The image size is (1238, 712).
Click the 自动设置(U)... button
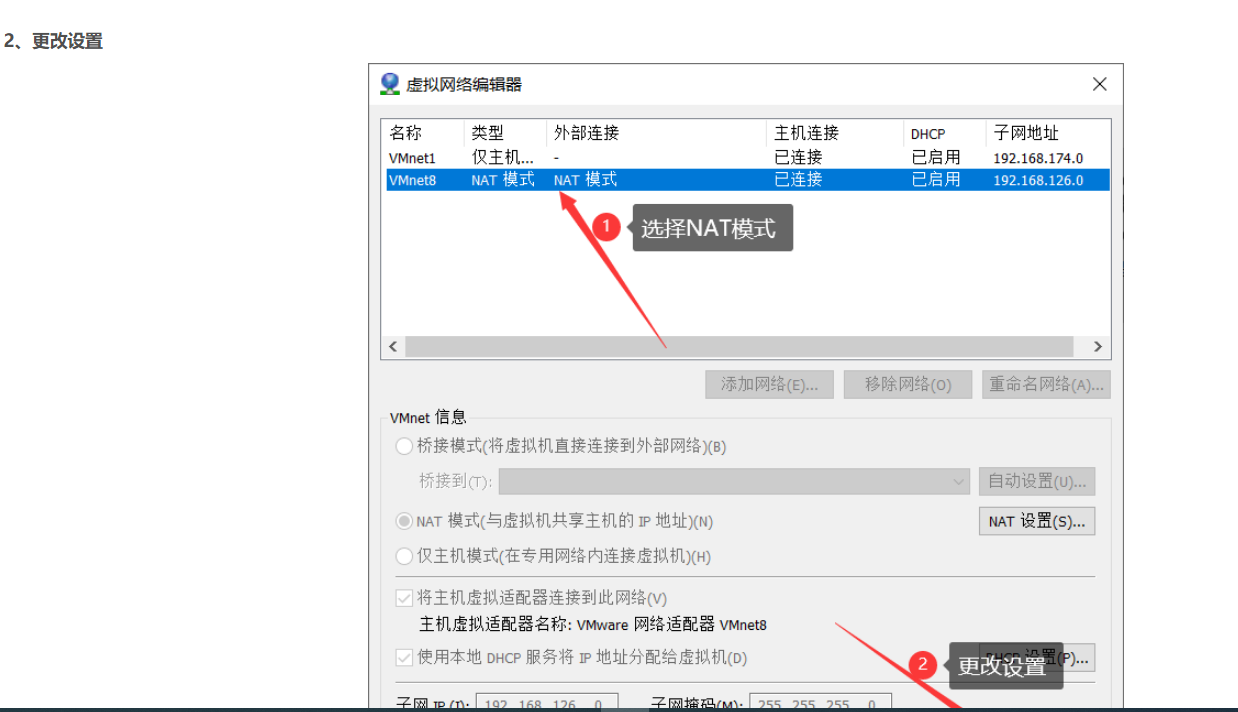1037,481
